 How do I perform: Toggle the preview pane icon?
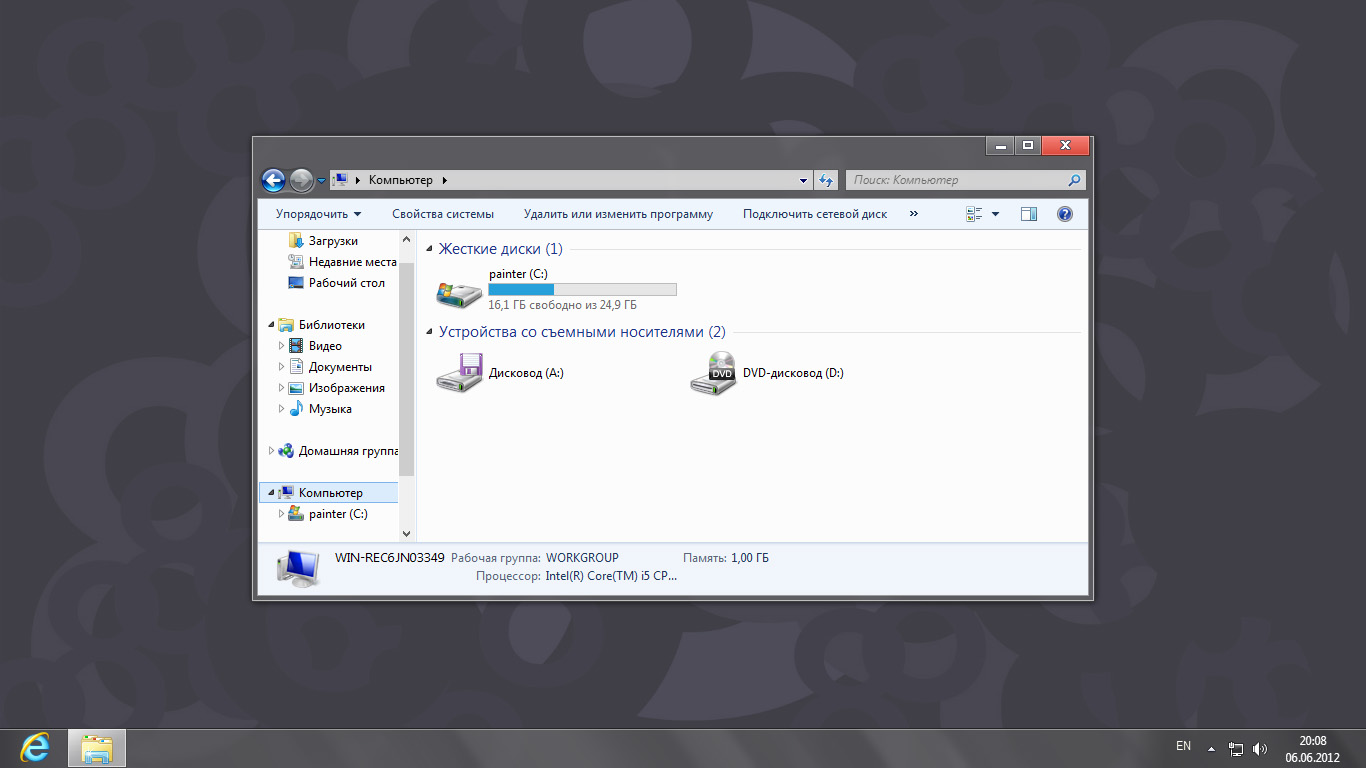pyautogui.click(x=1029, y=214)
